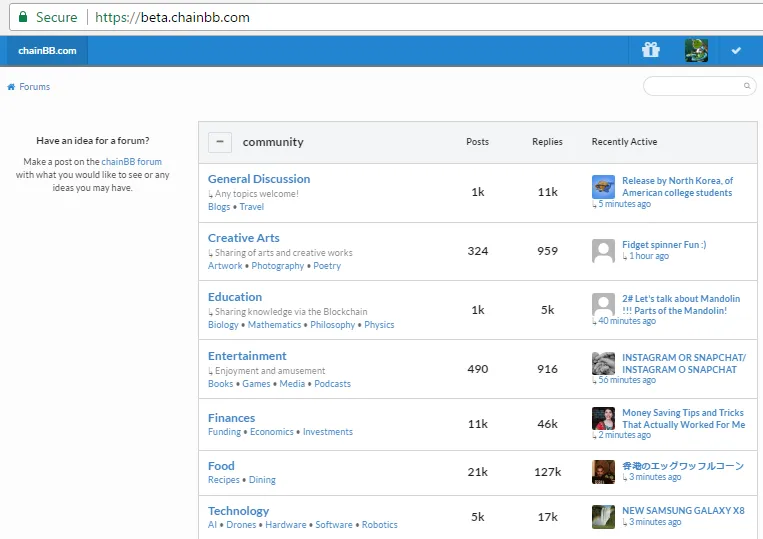Open the Mathematics subforum link
This screenshot has width=763, height=539.
coord(274,324)
